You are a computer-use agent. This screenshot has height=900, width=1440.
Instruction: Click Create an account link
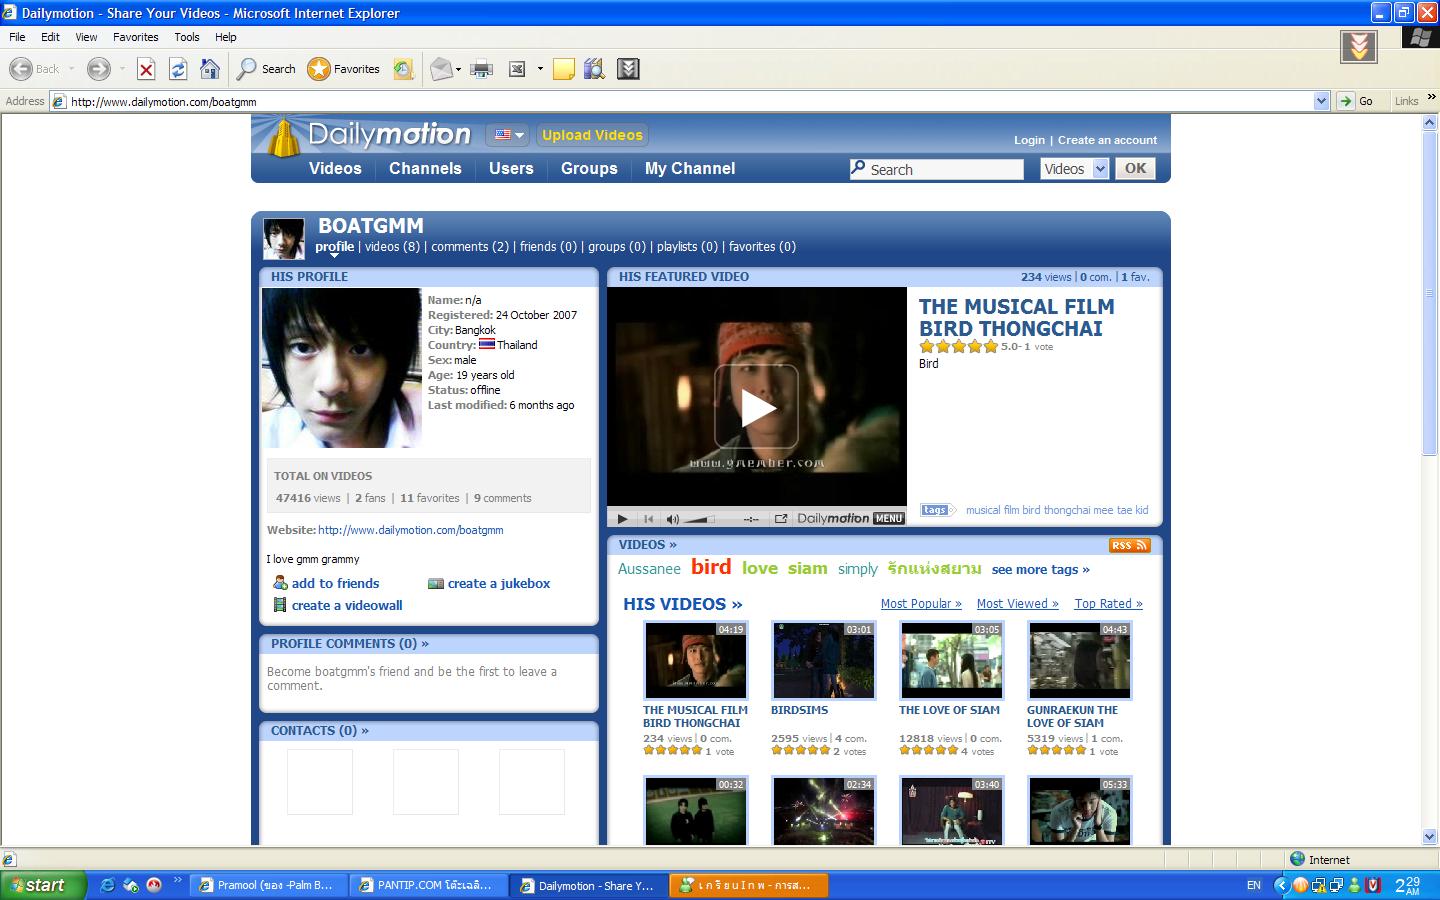click(1107, 140)
